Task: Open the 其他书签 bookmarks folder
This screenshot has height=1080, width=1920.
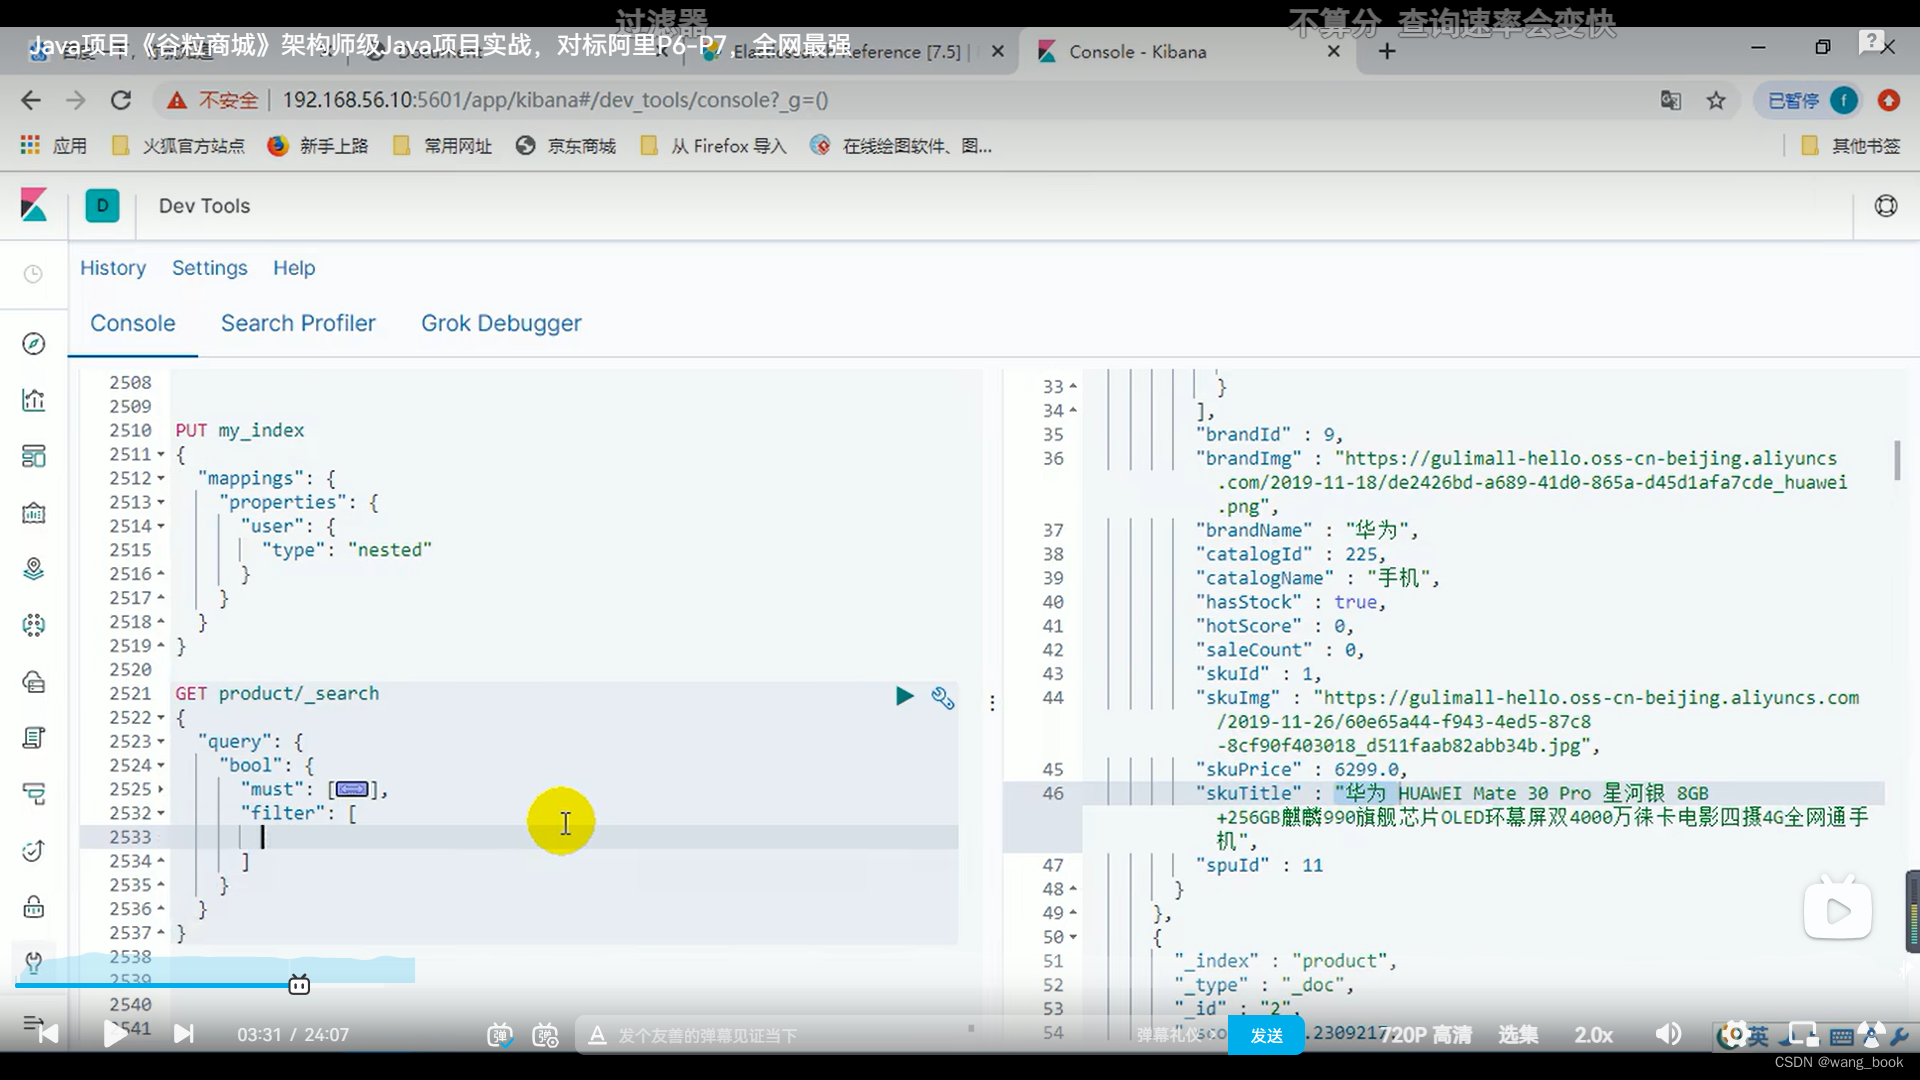Action: (1850, 146)
